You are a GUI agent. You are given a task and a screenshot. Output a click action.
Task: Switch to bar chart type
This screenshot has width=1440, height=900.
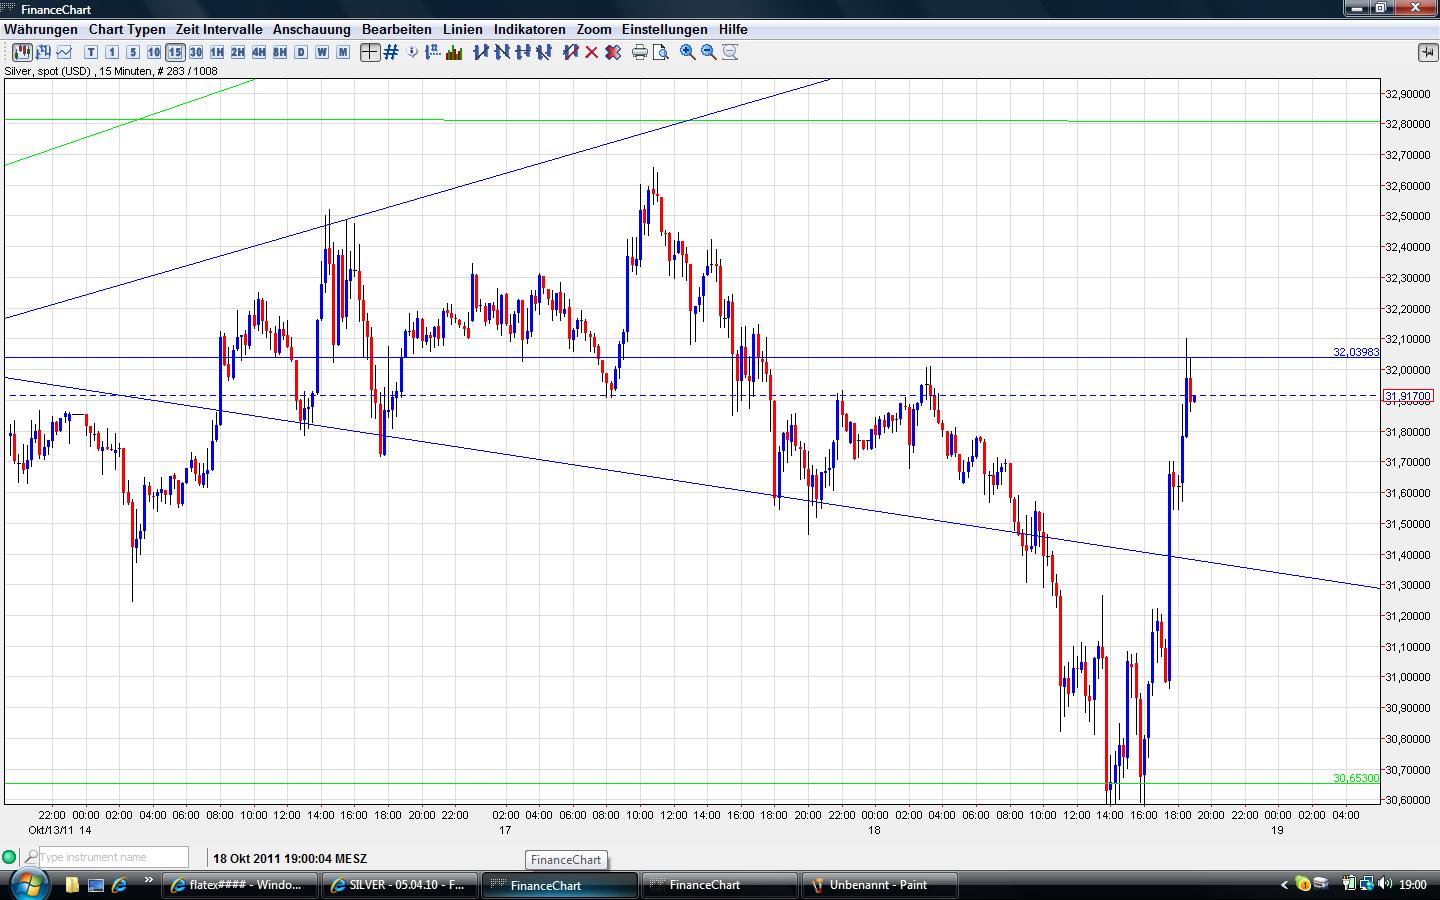pos(43,52)
